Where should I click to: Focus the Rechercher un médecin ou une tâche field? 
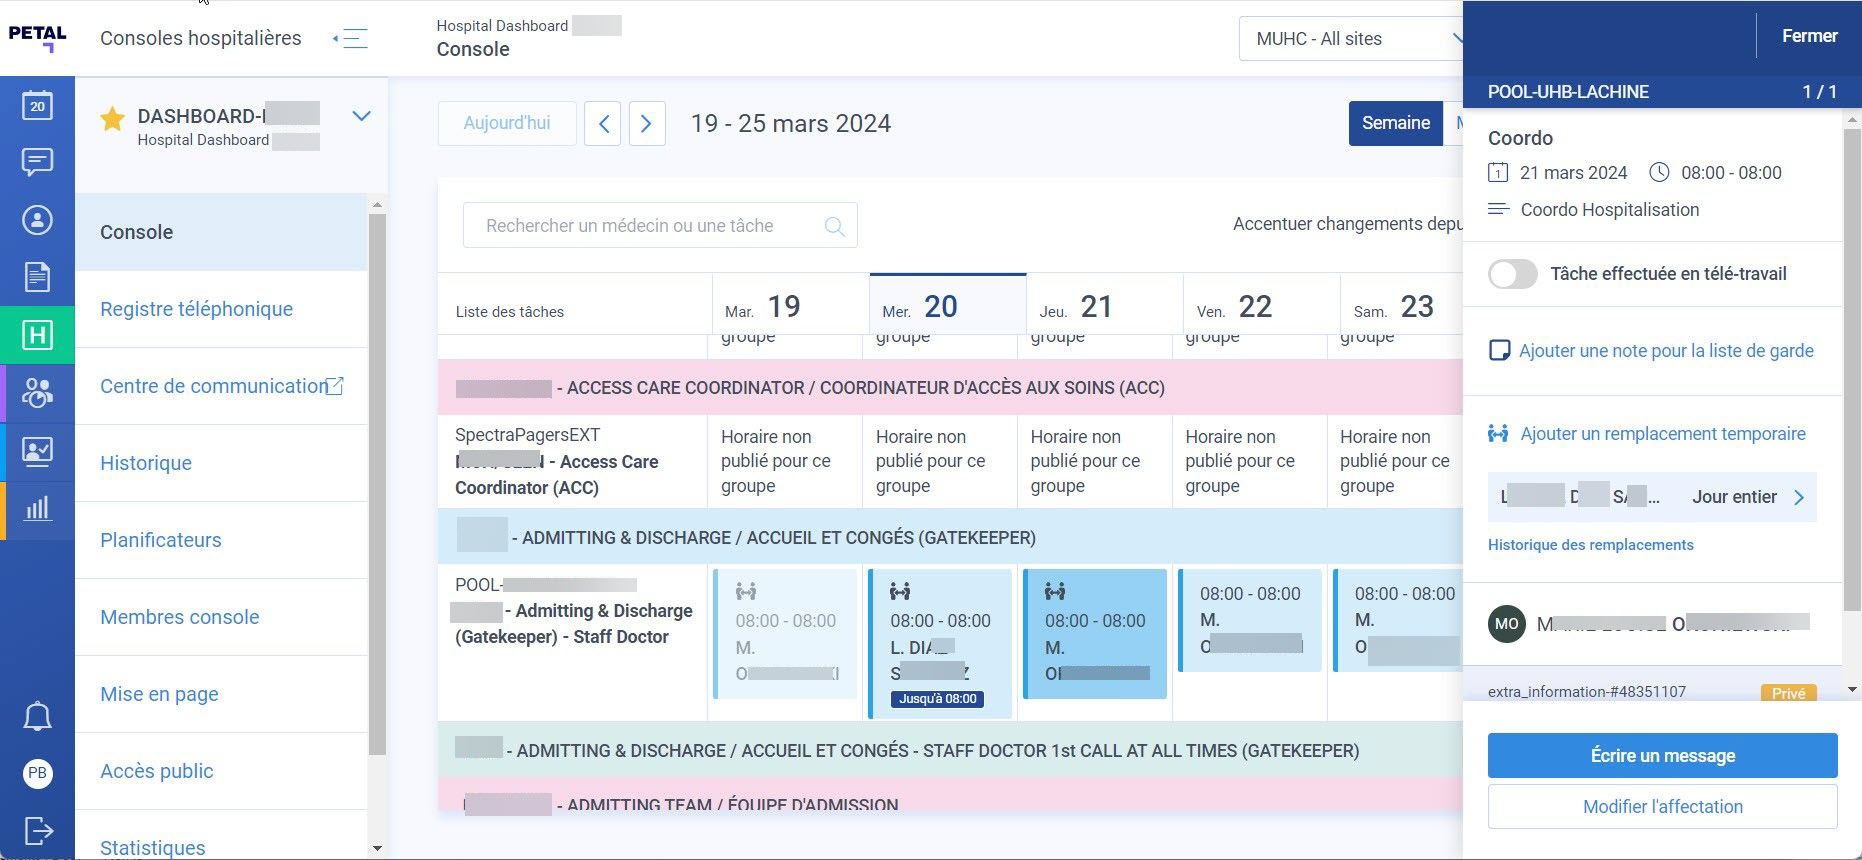coord(660,226)
